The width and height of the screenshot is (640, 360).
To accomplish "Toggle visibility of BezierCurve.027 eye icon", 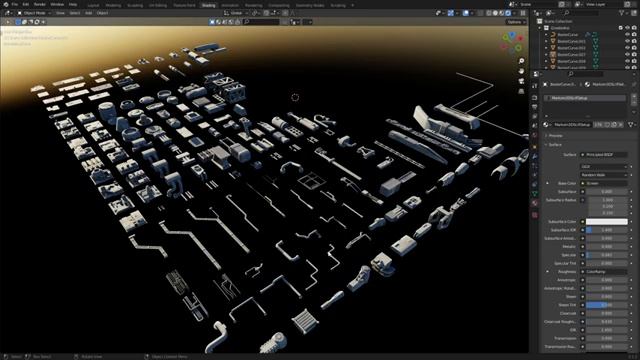I will pyautogui.click(x=627, y=54).
